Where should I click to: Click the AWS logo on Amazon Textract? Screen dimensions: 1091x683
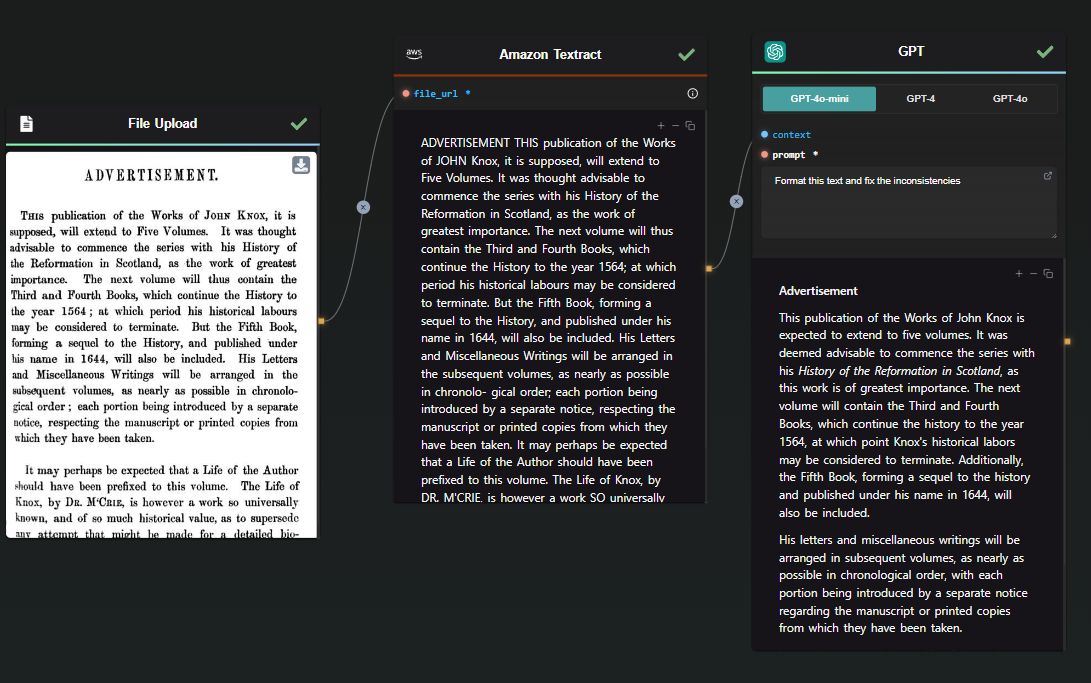414,54
